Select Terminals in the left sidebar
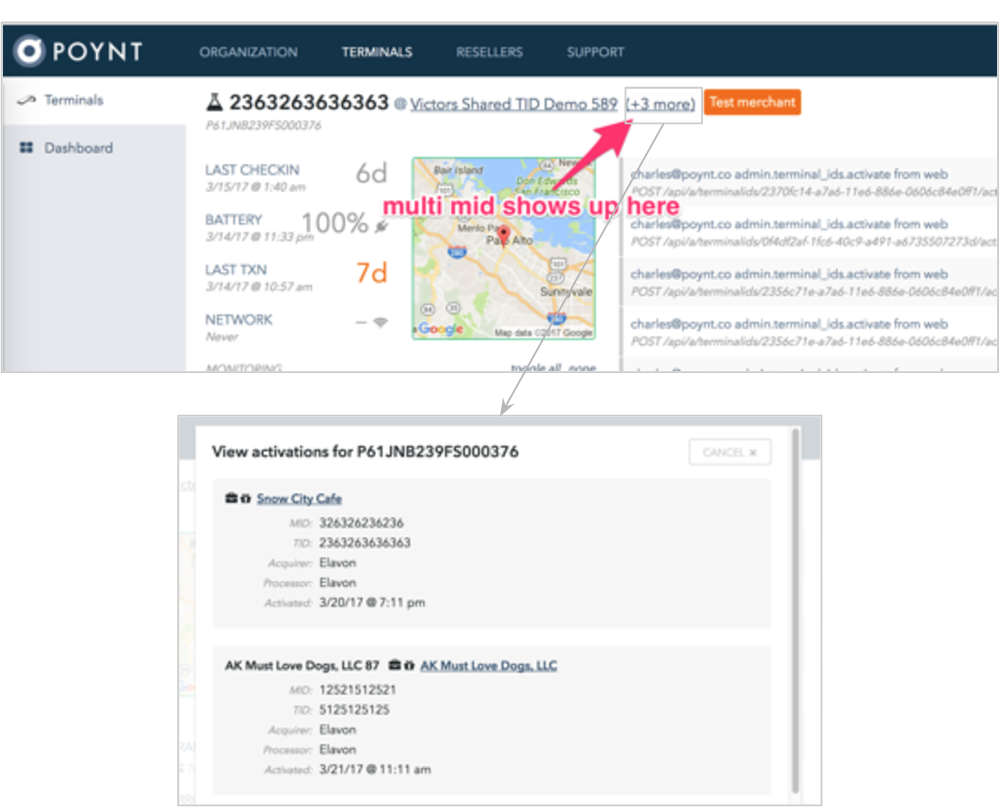 pyautogui.click(x=73, y=100)
